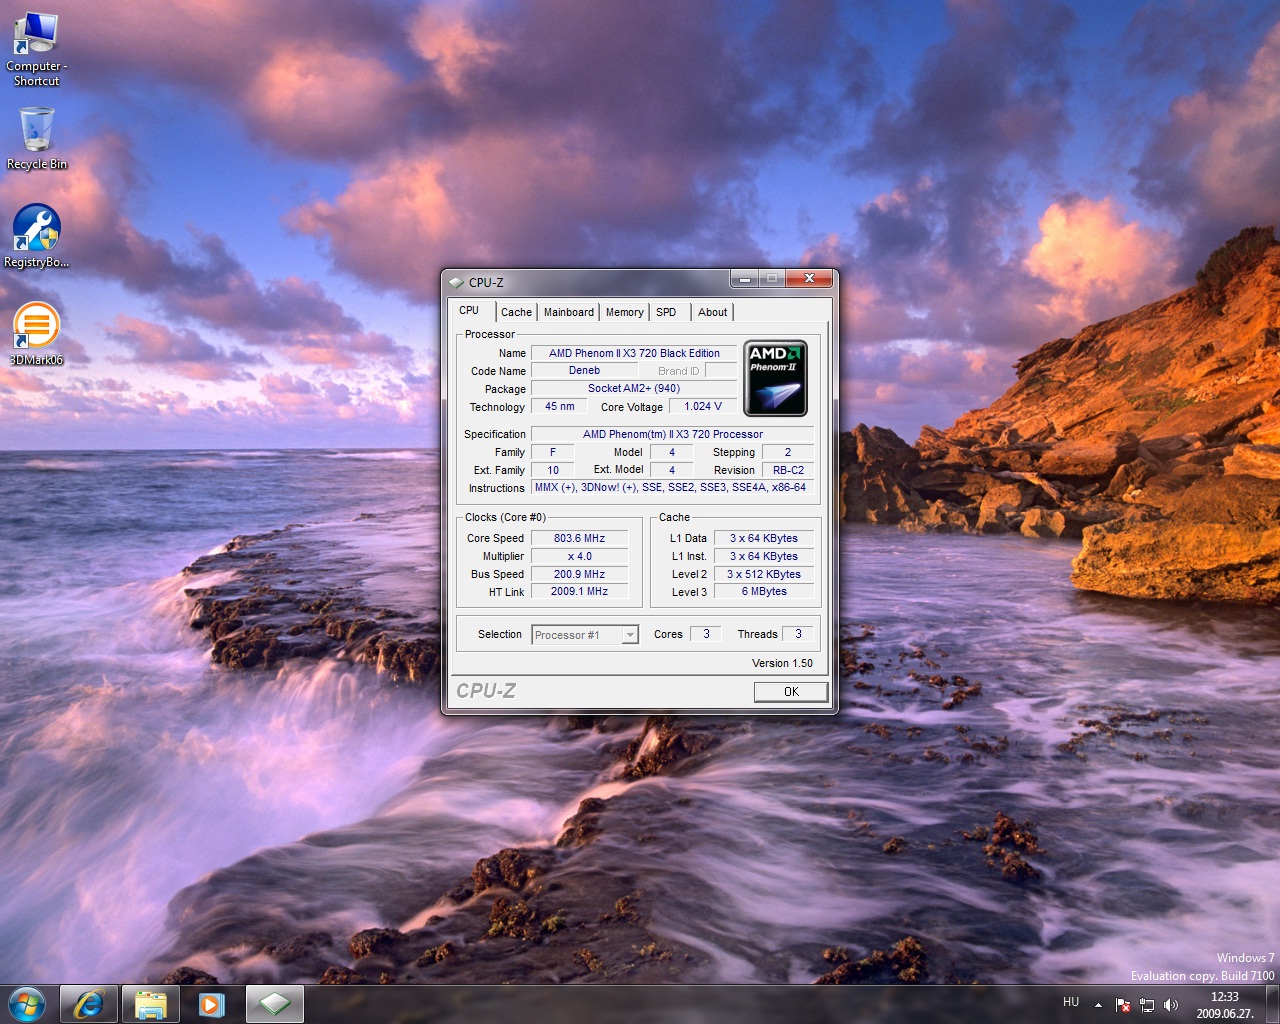Click the taskbar clock and date
Image resolution: width=1280 pixels, height=1024 pixels.
[1224, 1005]
